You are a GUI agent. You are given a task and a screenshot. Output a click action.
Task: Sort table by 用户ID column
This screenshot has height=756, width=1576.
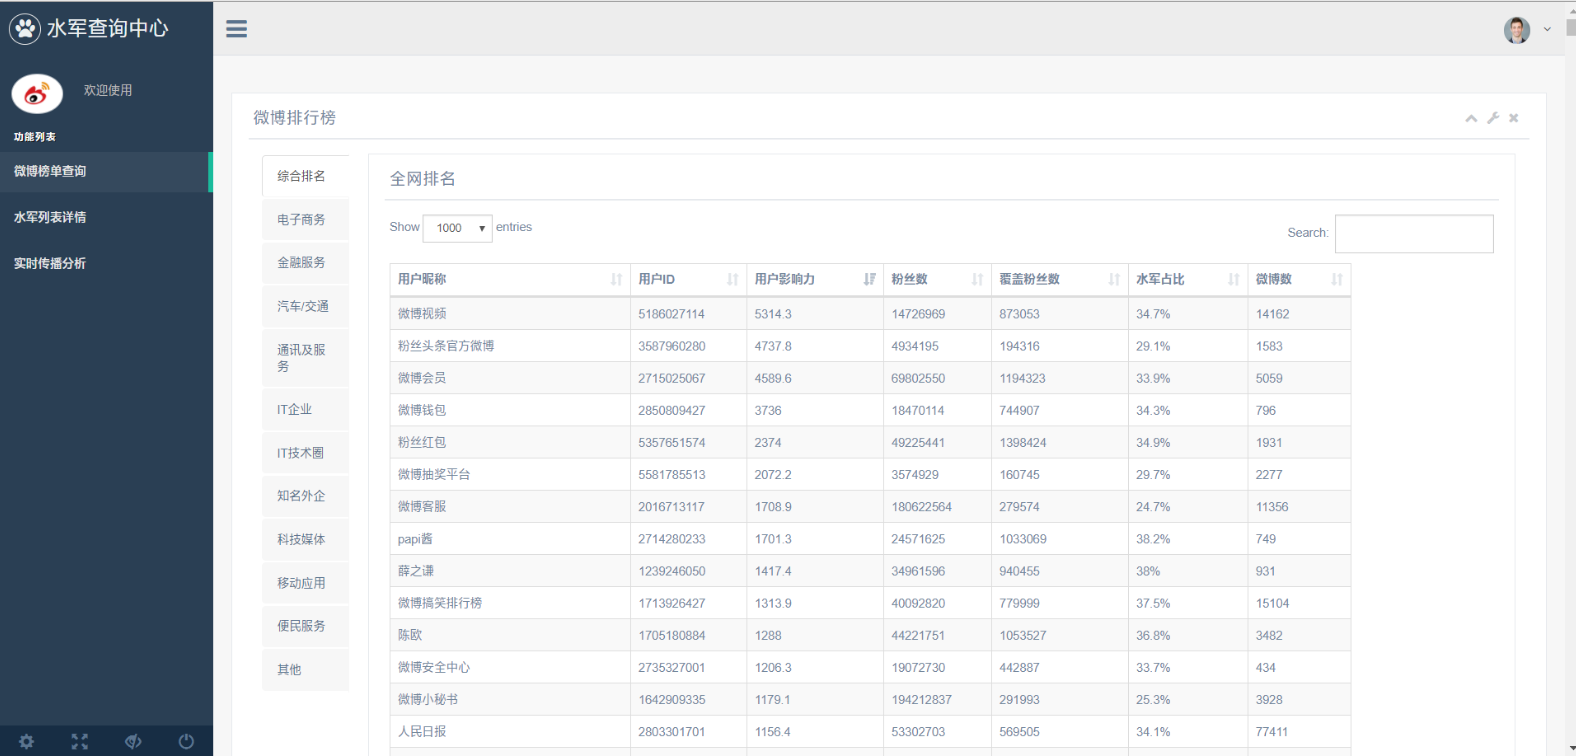pyautogui.click(x=688, y=280)
